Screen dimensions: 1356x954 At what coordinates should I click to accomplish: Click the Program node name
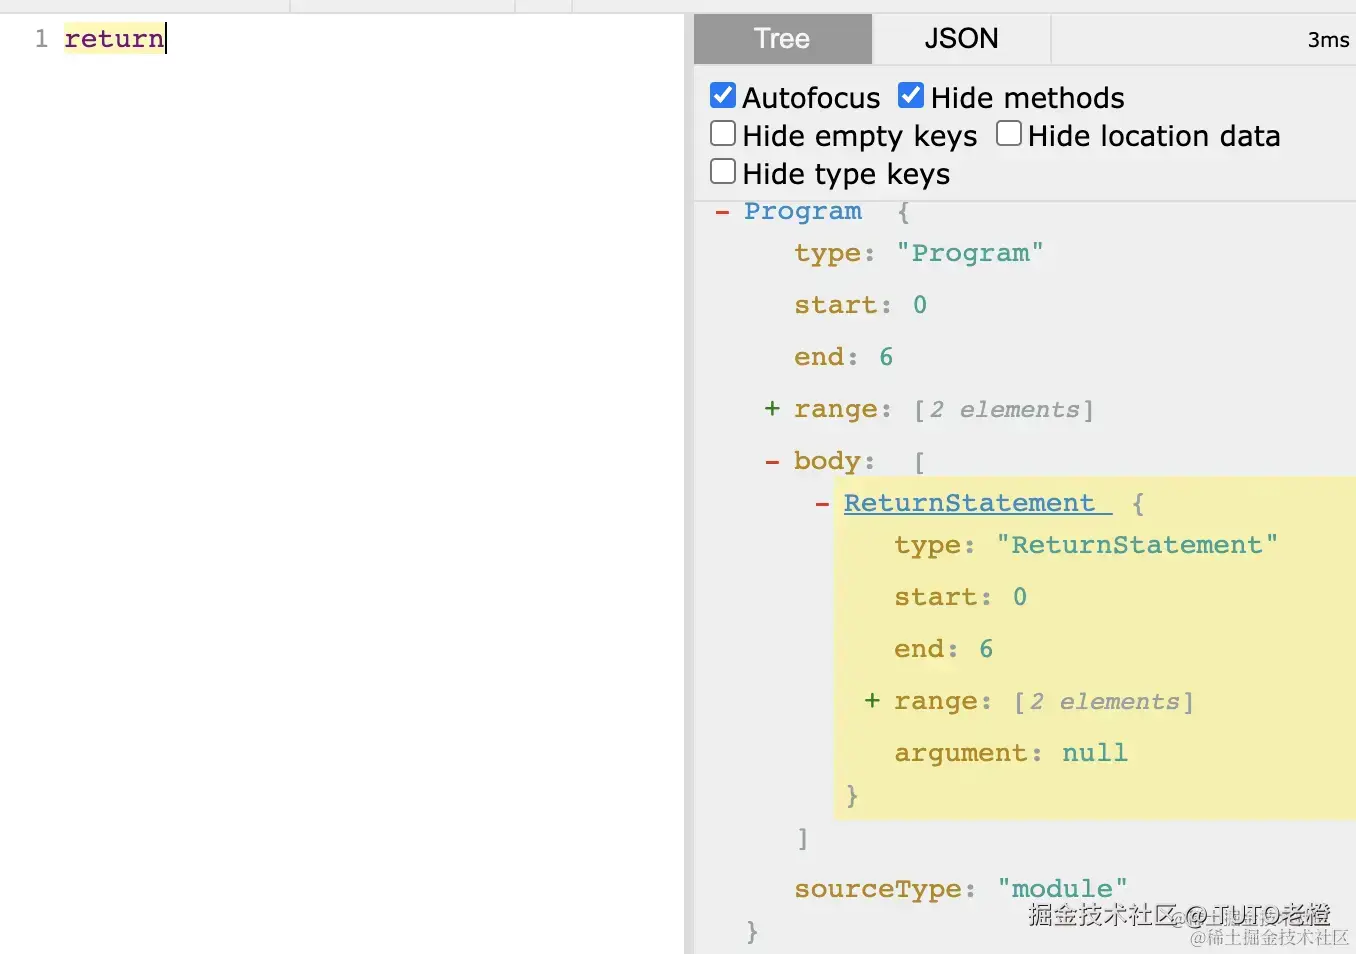coord(802,212)
